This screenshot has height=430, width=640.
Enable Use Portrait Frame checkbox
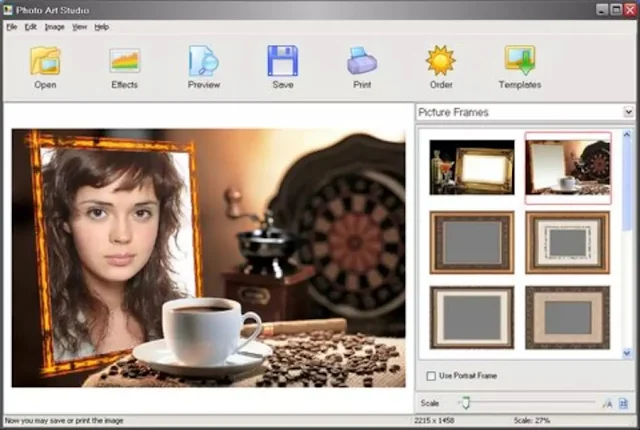tap(431, 376)
